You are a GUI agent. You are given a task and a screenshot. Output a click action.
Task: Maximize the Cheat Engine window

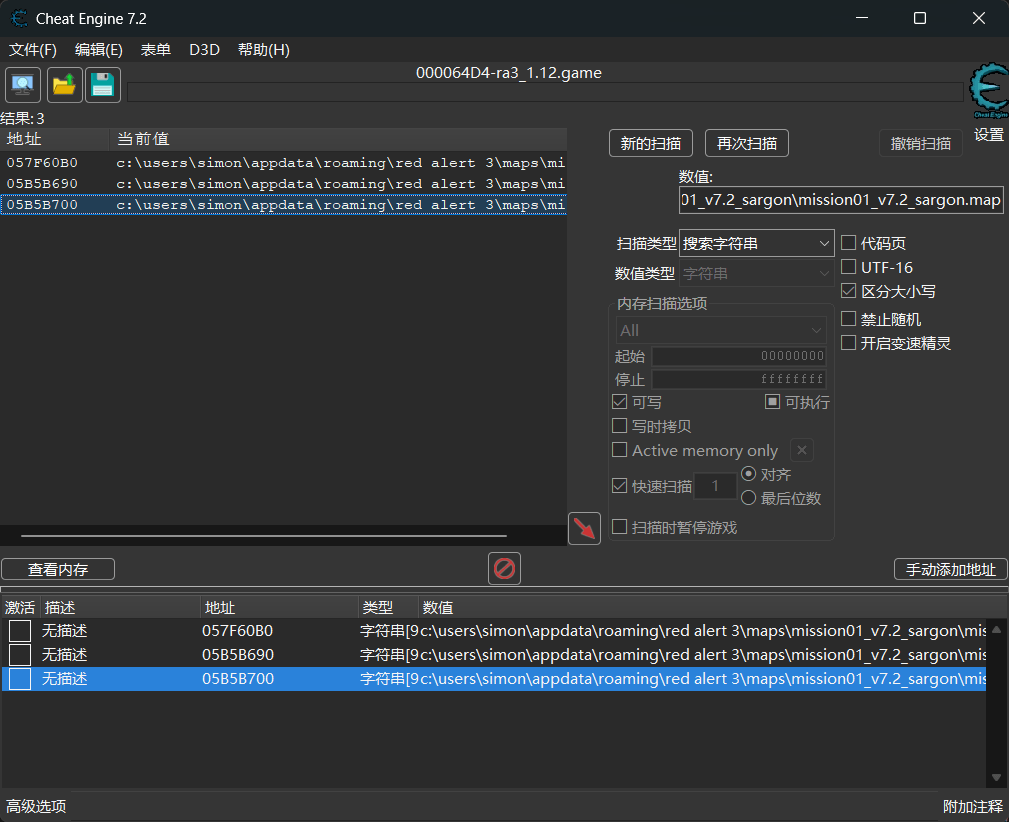(x=920, y=18)
